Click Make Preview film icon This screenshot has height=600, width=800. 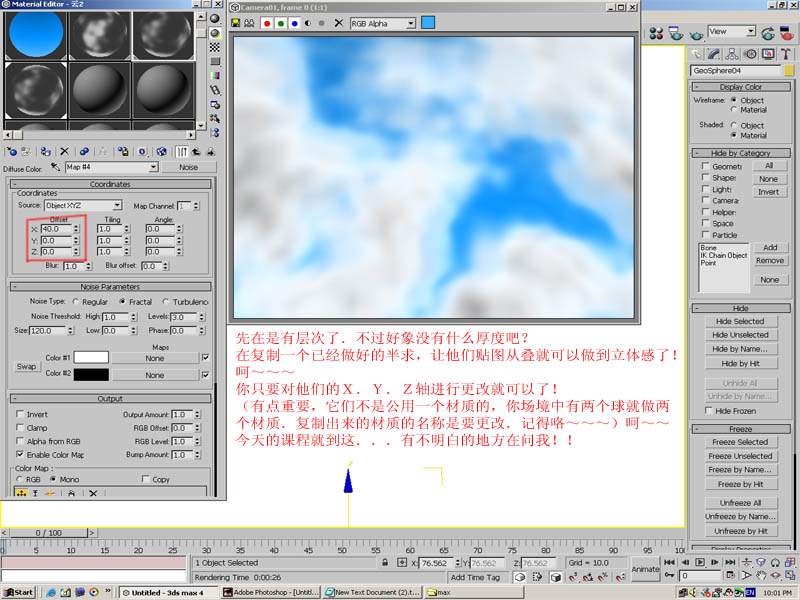click(x=215, y=90)
